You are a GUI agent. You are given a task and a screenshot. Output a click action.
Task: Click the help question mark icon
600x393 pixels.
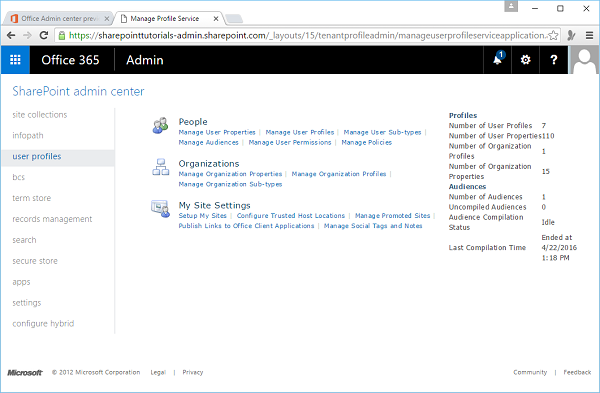pos(553,60)
